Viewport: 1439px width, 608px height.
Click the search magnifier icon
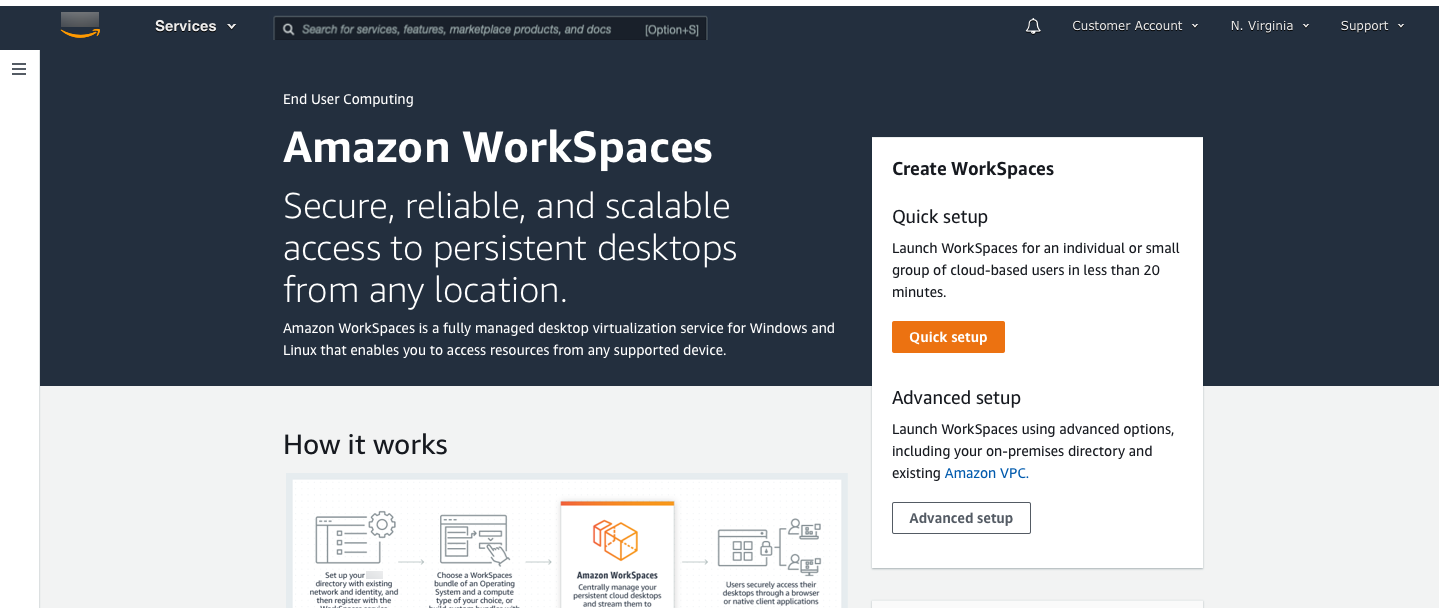click(289, 28)
